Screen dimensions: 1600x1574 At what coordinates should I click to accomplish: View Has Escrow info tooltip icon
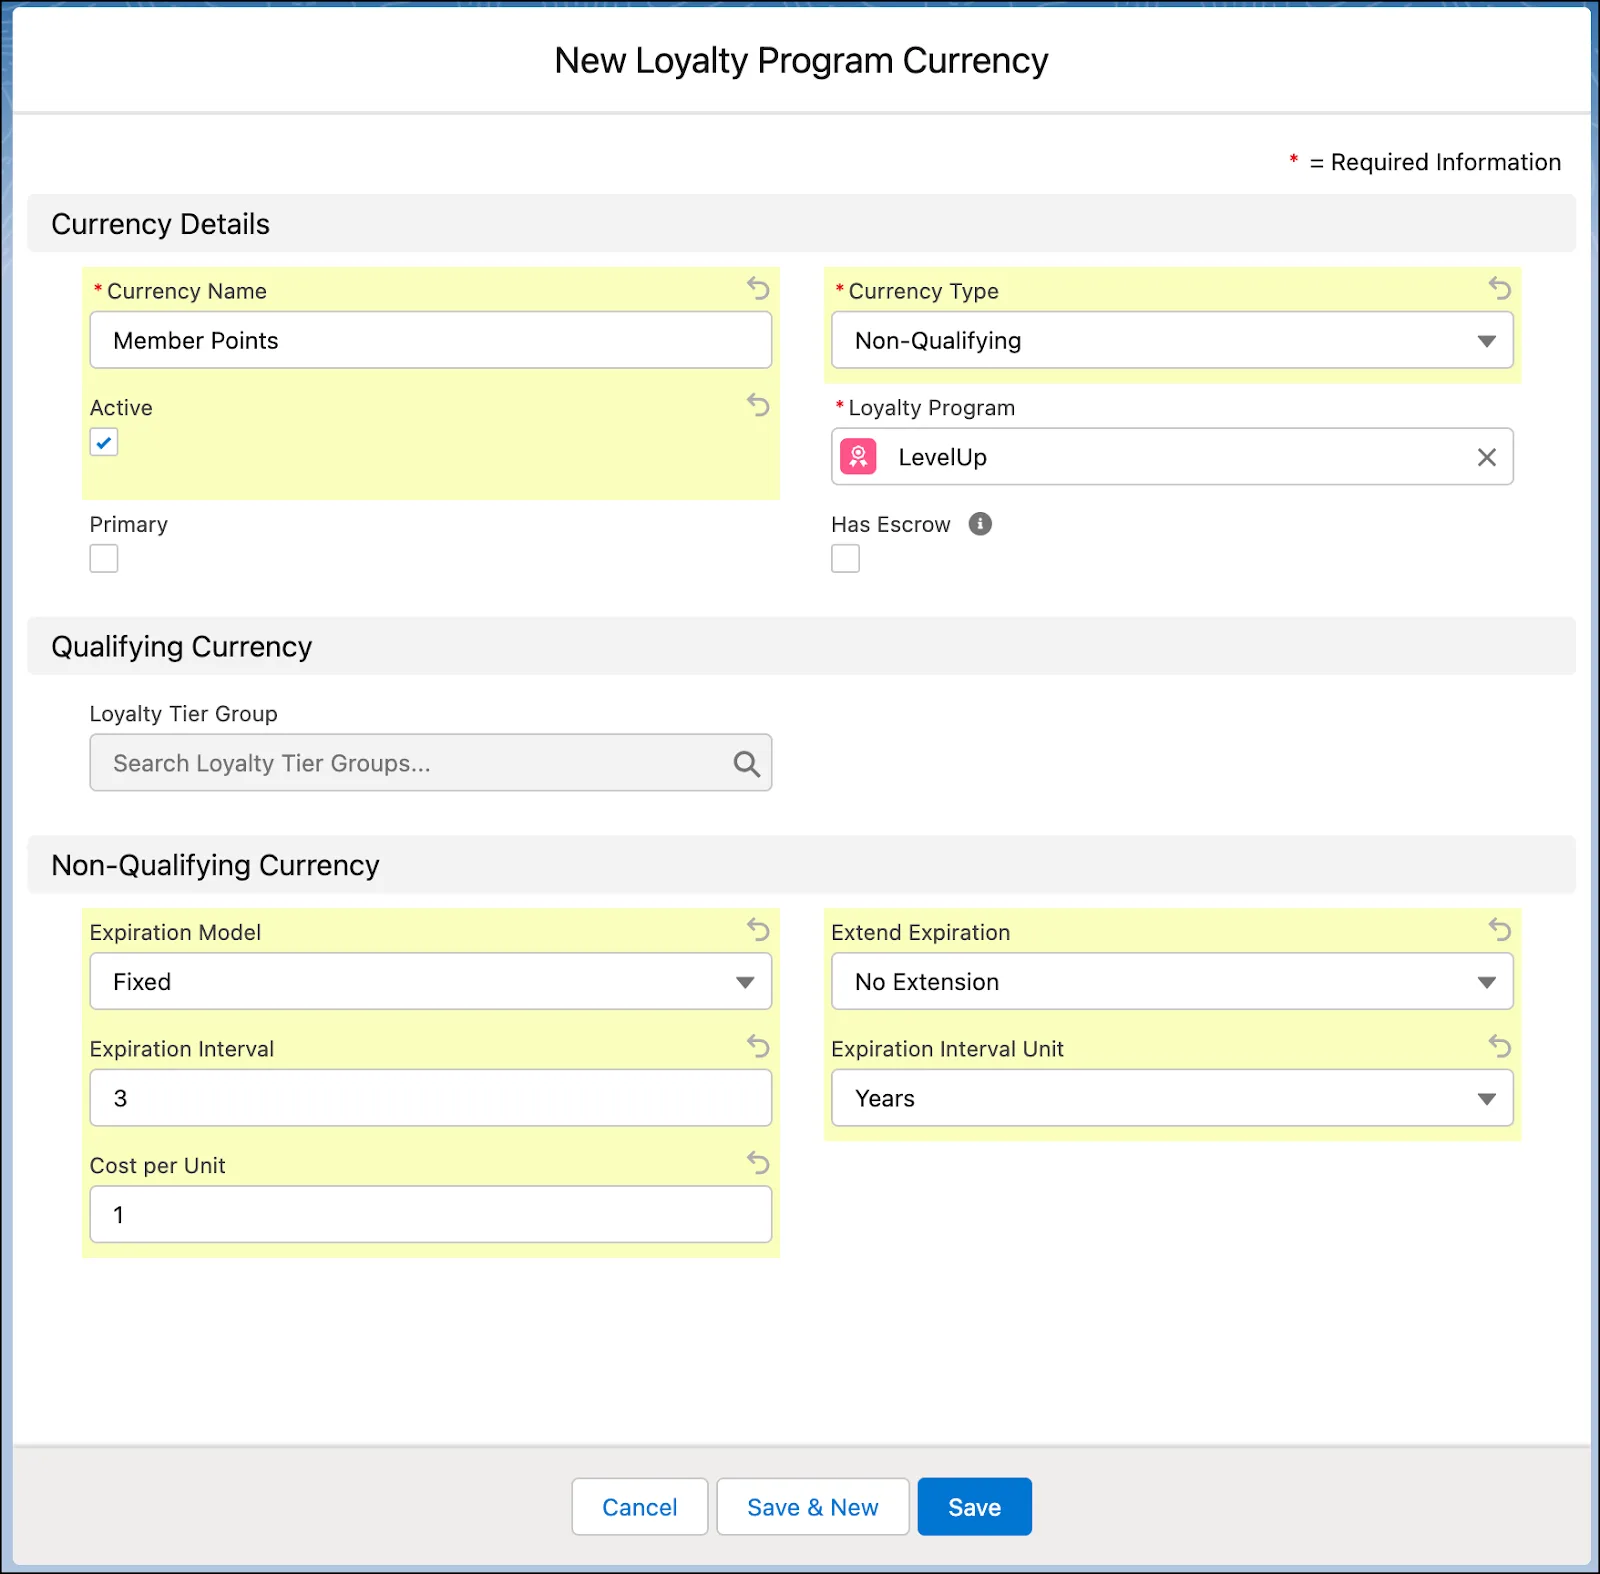coord(980,524)
